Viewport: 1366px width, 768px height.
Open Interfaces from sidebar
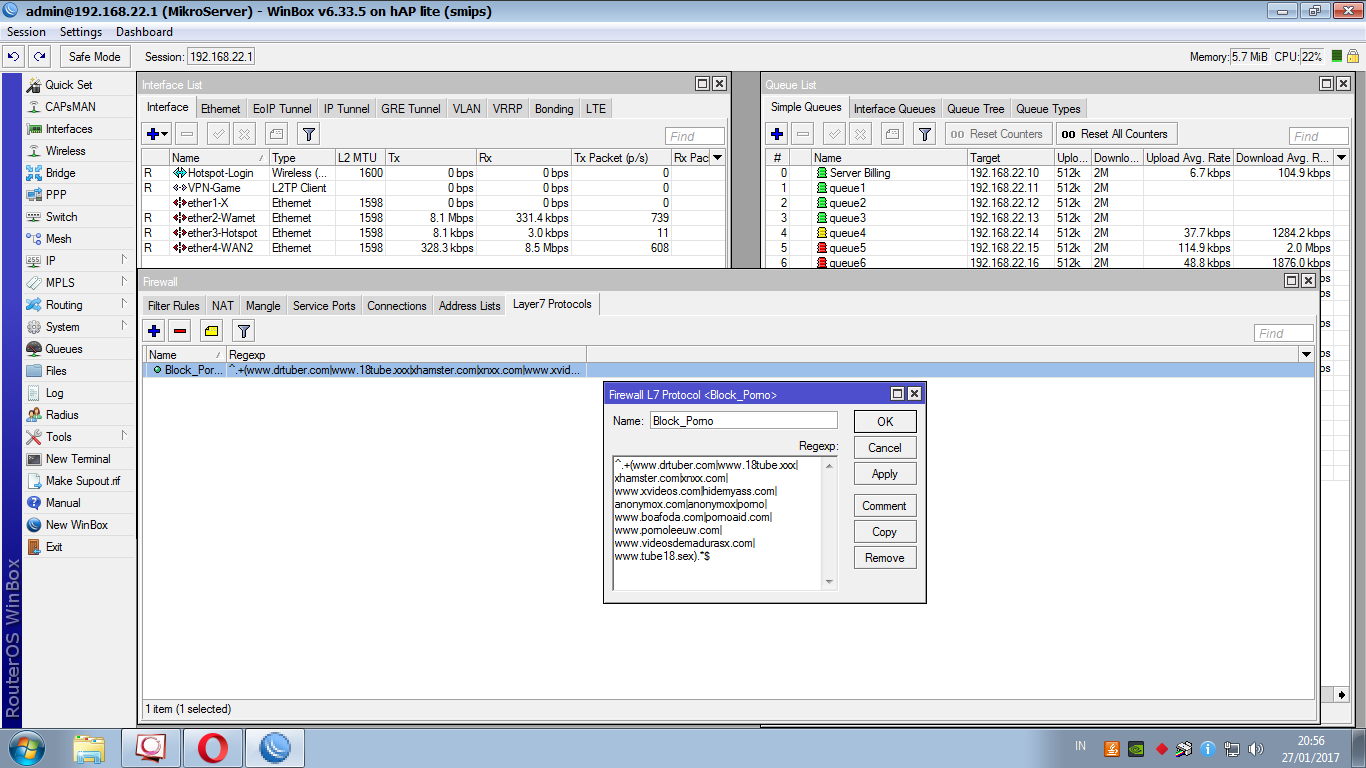point(68,129)
